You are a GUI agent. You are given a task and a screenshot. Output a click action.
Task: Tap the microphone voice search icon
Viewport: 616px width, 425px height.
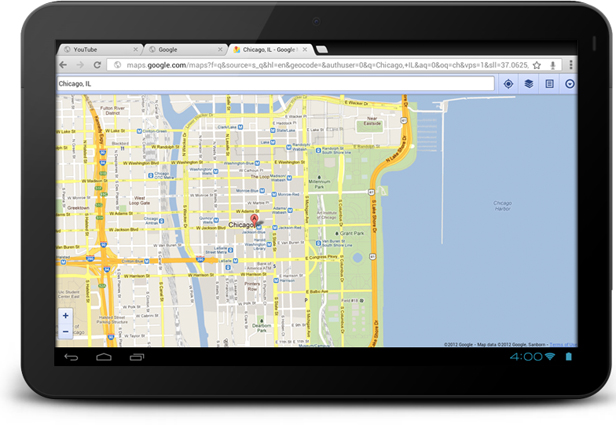[x=553, y=65]
